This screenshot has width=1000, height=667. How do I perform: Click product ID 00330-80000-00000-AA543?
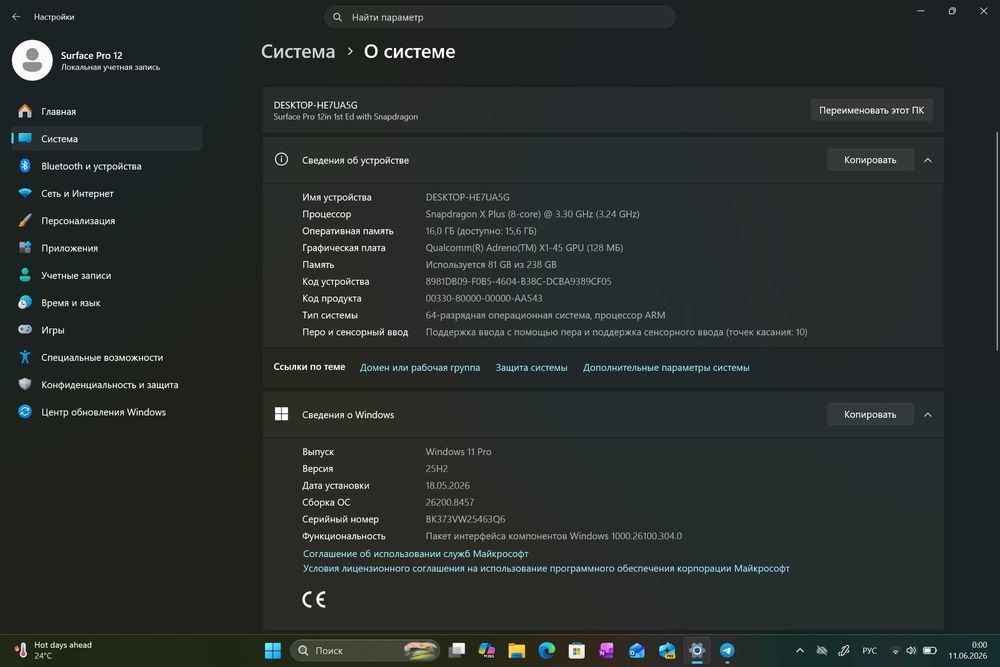click(x=483, y=298)
